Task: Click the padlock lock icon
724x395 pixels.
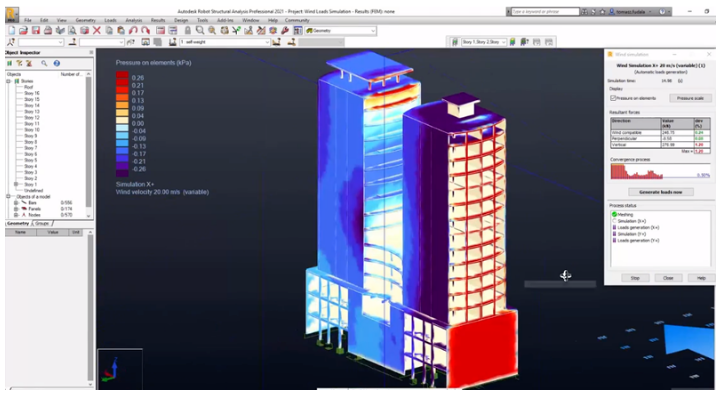Action: (x=187, y=30)
